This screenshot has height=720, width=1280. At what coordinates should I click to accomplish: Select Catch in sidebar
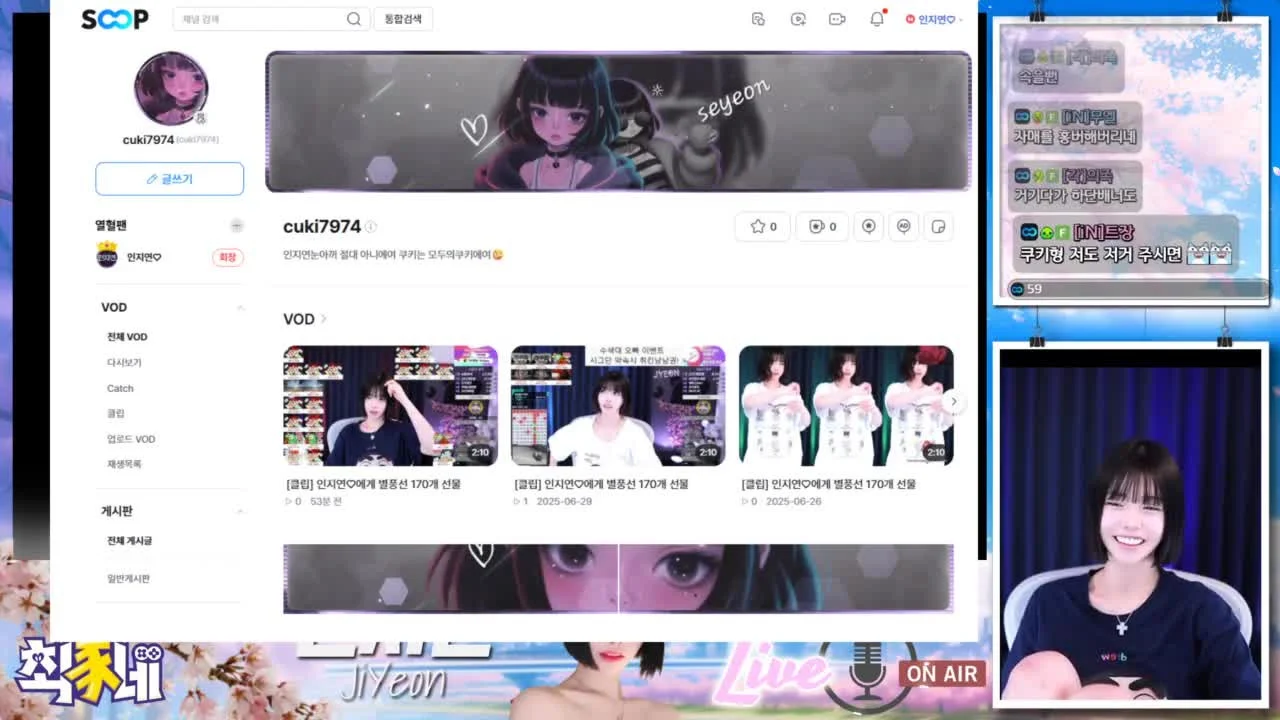click(x=120, y=388)
